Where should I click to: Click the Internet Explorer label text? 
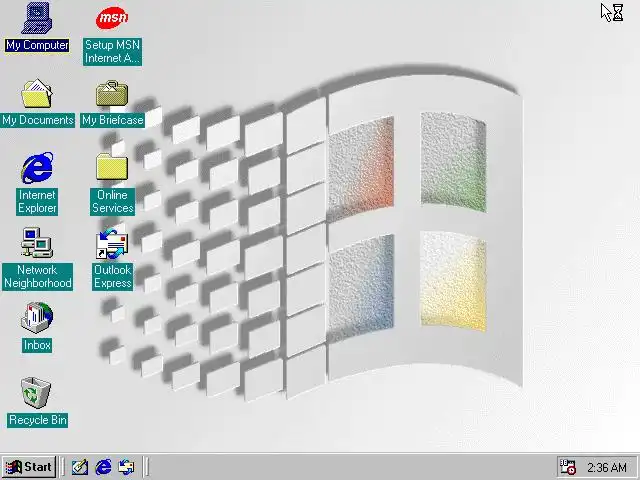click(x=37, y=202)
